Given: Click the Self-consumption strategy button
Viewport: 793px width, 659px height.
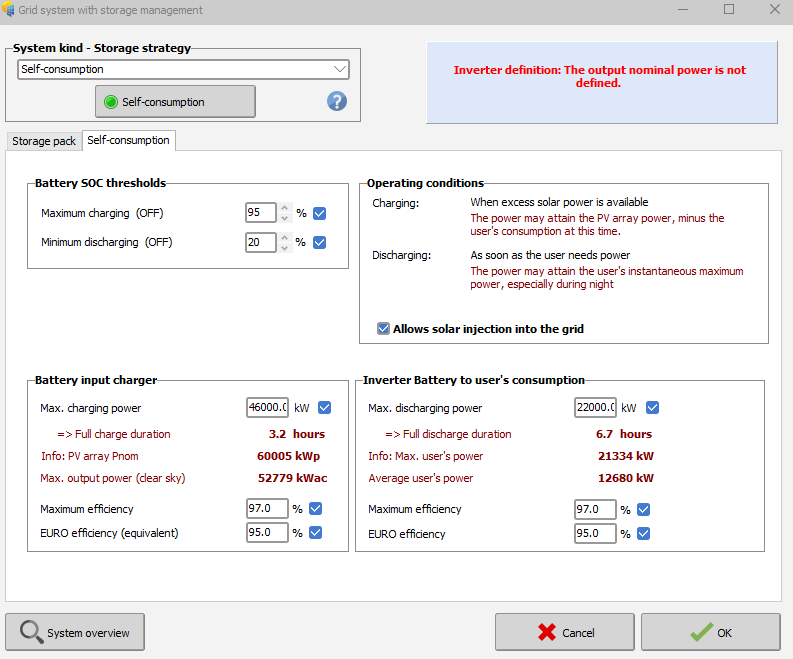Looking at the screenshot, I should point(175,102).
